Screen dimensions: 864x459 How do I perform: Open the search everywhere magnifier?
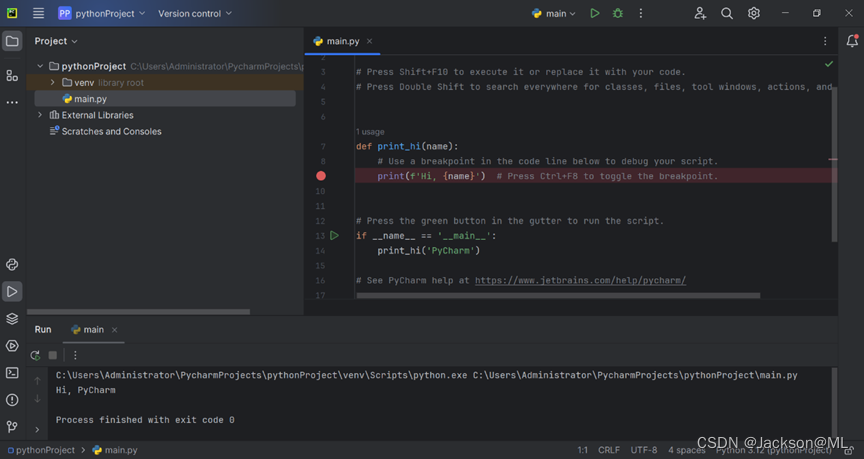pyautogui.click(x=727, y=14)
